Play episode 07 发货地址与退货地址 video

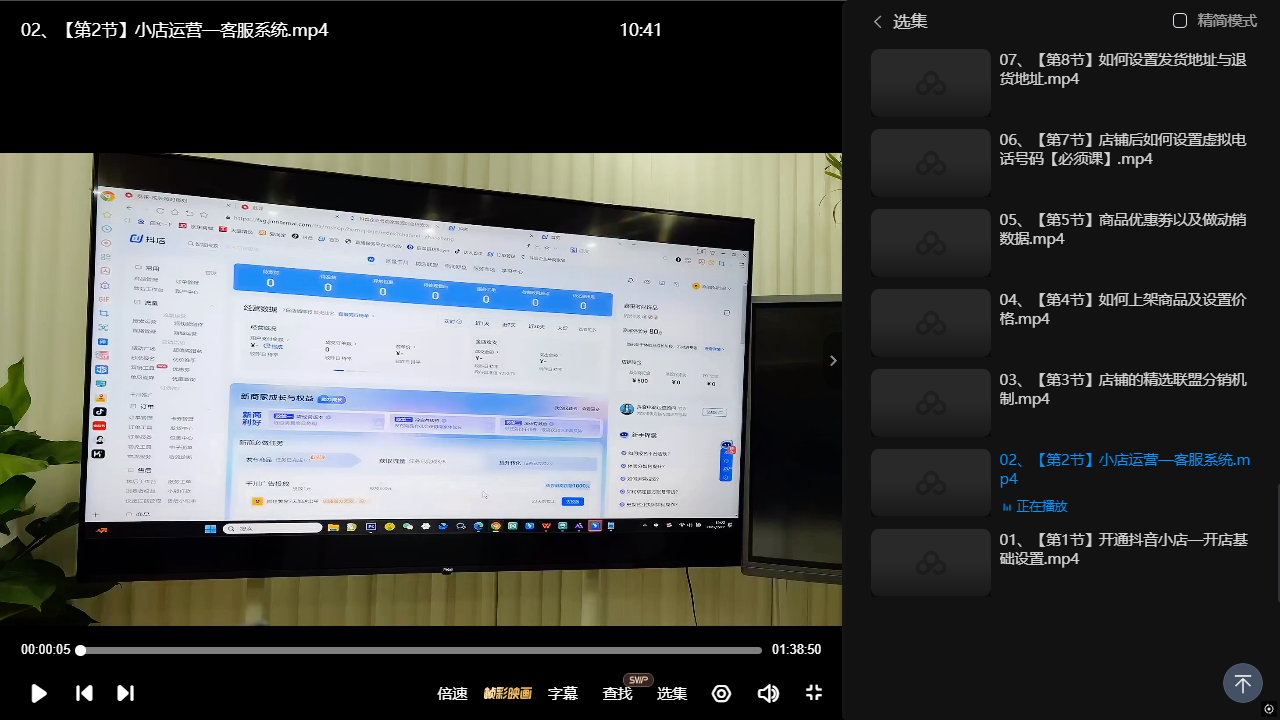point(1122,69)
